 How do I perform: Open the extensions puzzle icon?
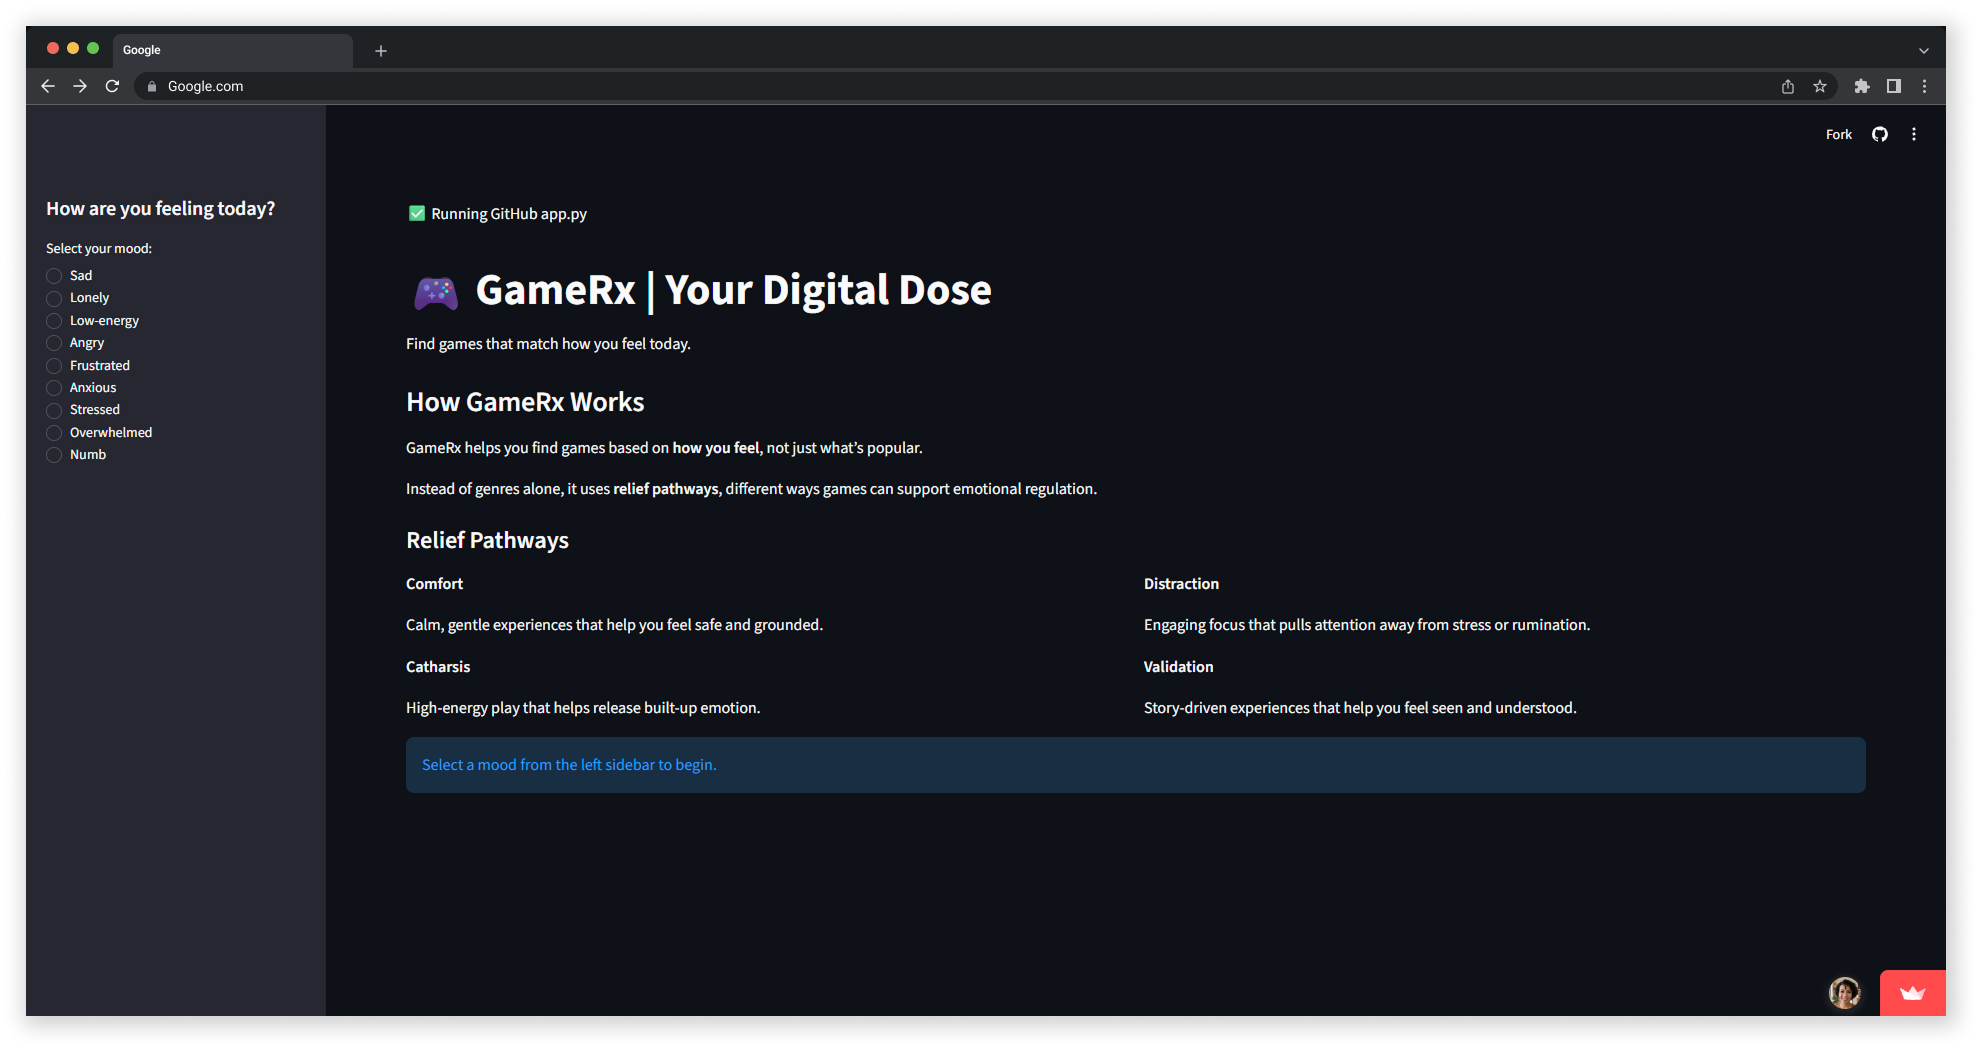click(1862, 86)
